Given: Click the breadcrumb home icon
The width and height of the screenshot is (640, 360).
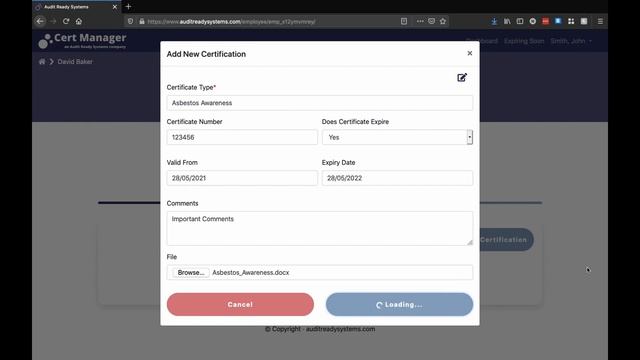Looking at the screenshot, I should pos(42,62).
